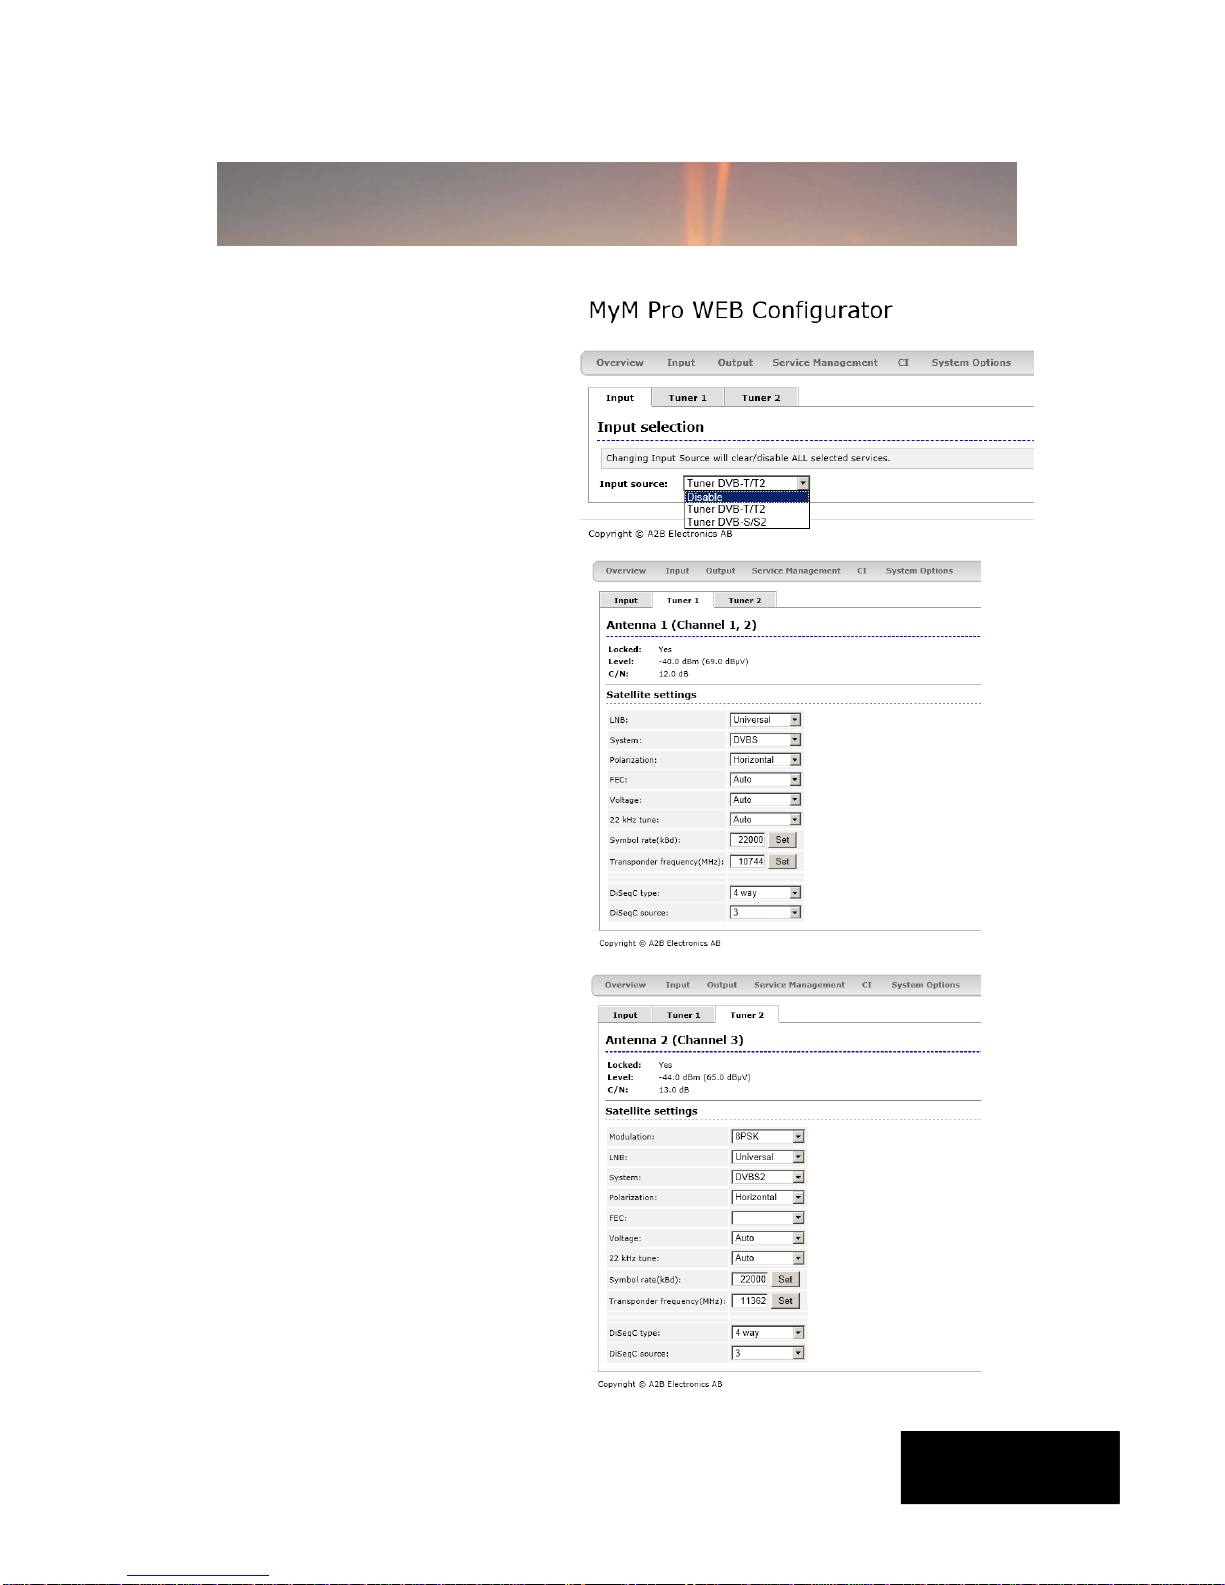Select the Input tab in Input selection panel
This screenshot has width=1225, height=1585.
pyautogui.click(x=620, y=398)
